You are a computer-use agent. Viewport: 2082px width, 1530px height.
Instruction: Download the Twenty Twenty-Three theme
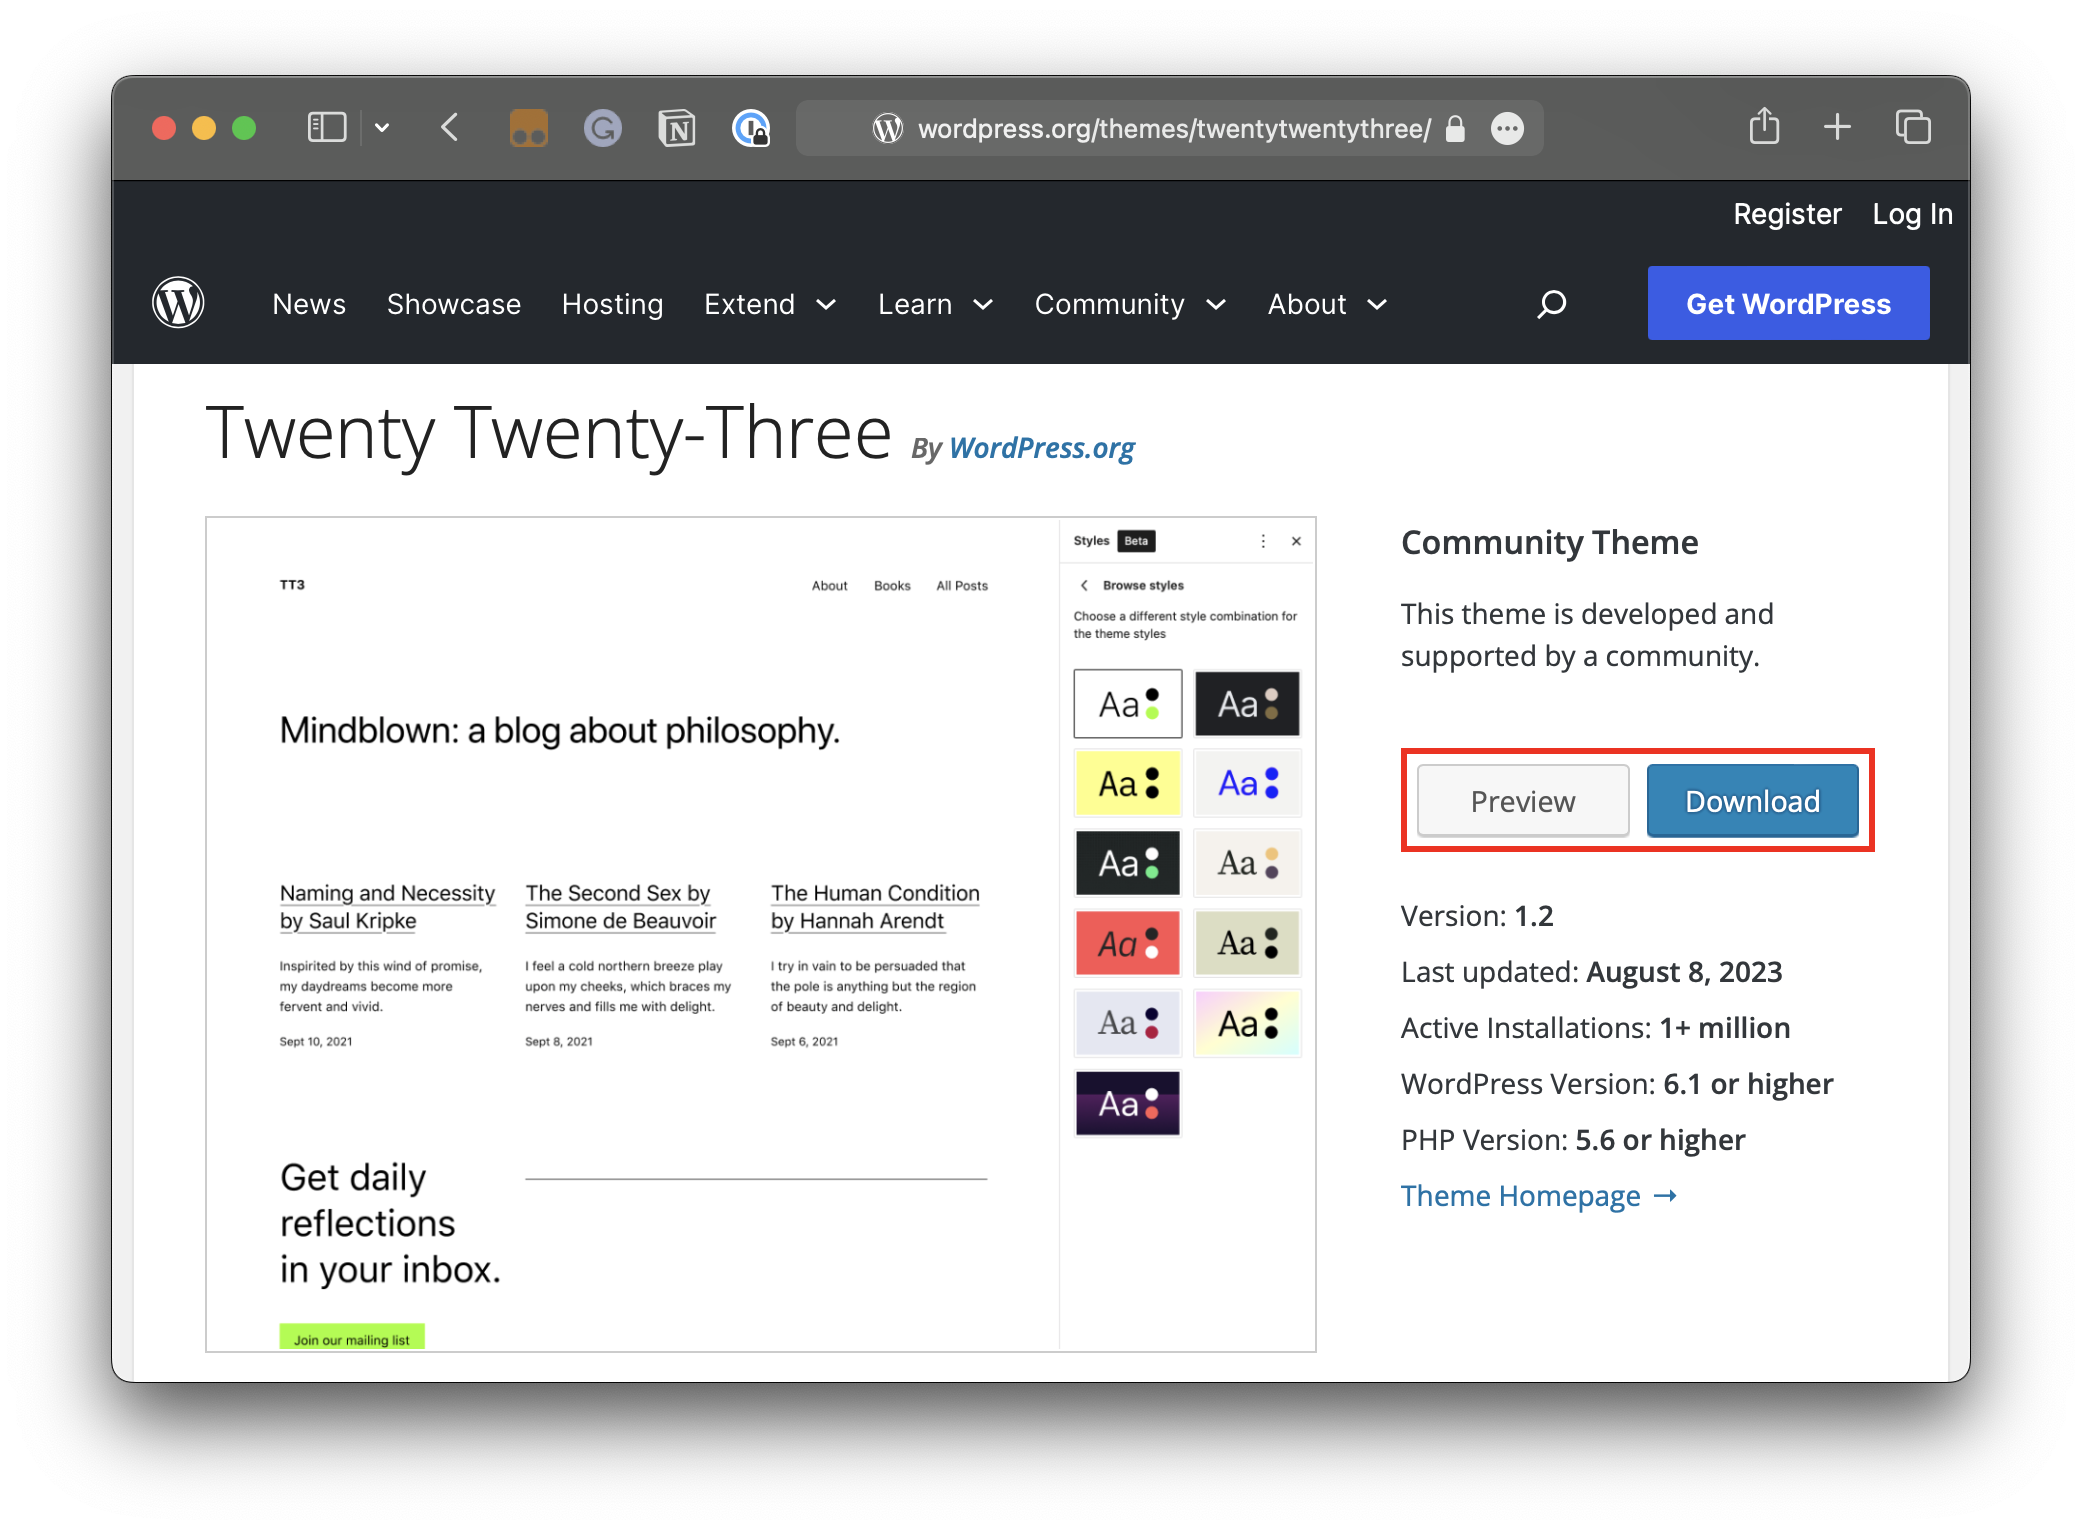(x=1753, y=800)
